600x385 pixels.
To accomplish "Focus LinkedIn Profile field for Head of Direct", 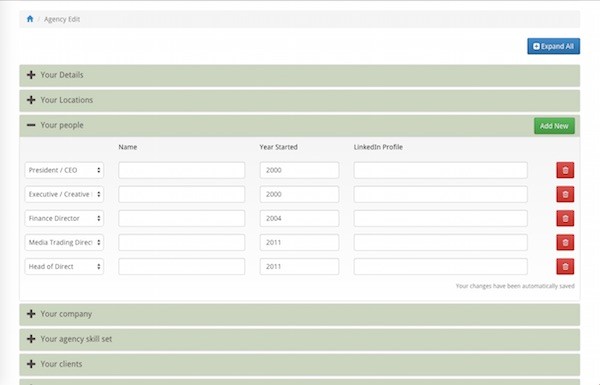I will (440, 267).
